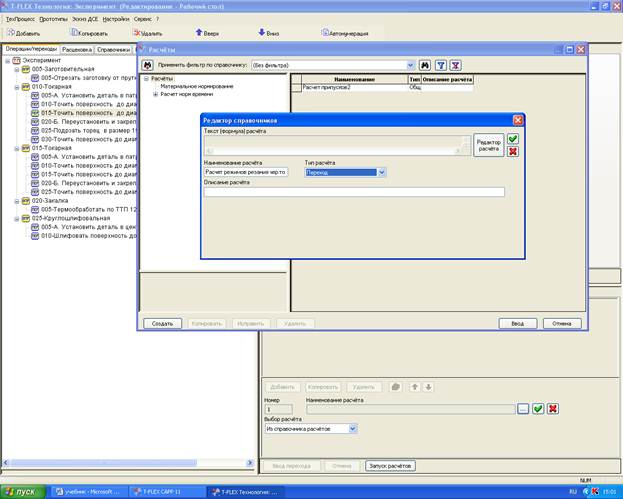Click the RU language indicator in tray

point(573,492)
